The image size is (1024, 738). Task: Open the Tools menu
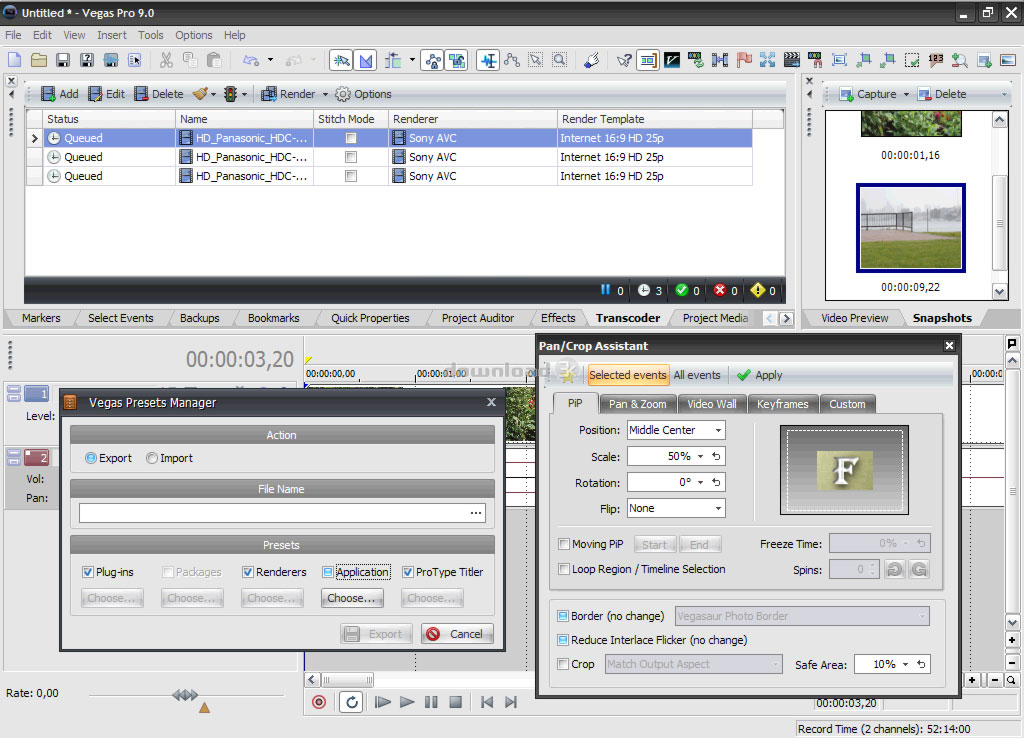pos(150,35)
